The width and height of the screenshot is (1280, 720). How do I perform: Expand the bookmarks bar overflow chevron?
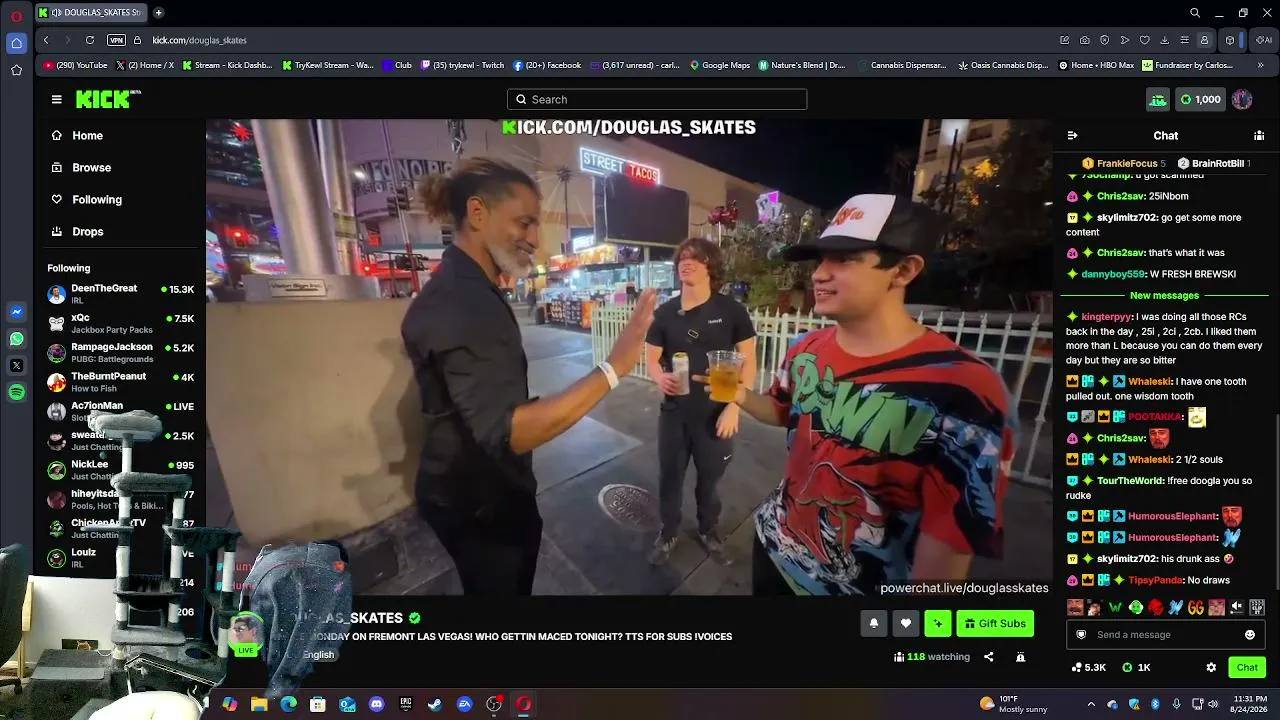(1260, 65)
